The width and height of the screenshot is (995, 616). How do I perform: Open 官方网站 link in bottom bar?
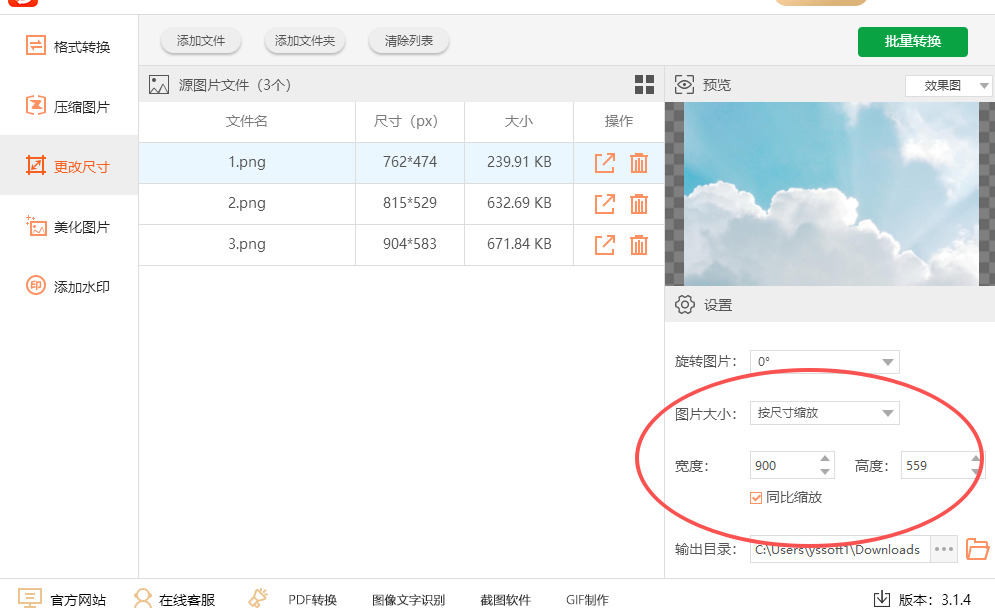click(62, 599)
